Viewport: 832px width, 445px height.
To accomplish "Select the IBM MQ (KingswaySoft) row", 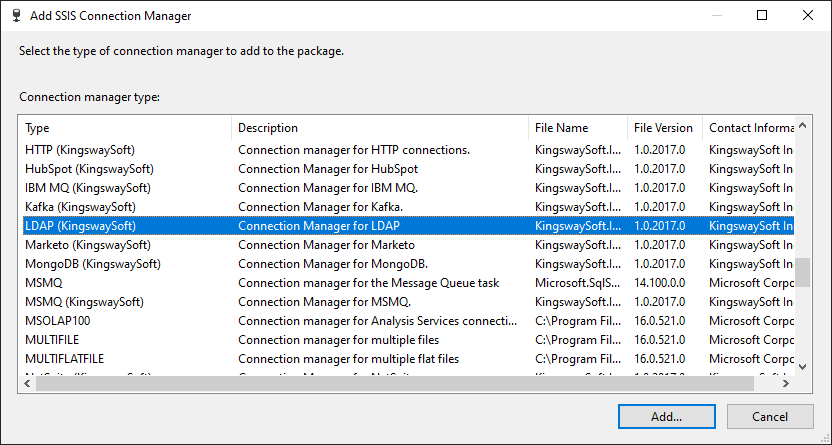I will (408, 188).
